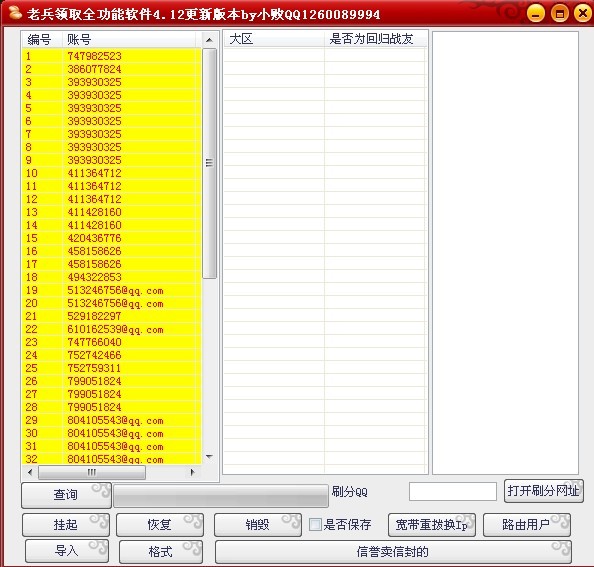Select row 21 account 529182297

[x=112, y=316]
